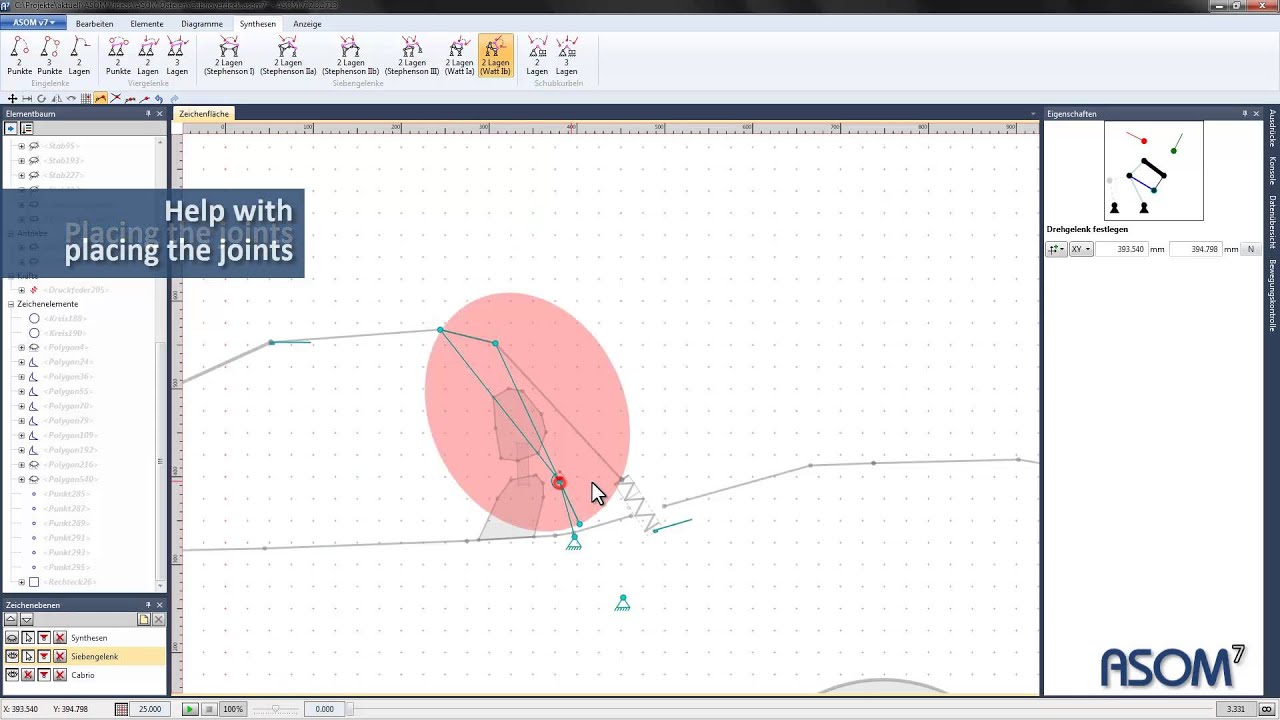Toggle selectability of Cabrio layer
Viewport: 1280px width, 720px height.
tap(28, 675)
